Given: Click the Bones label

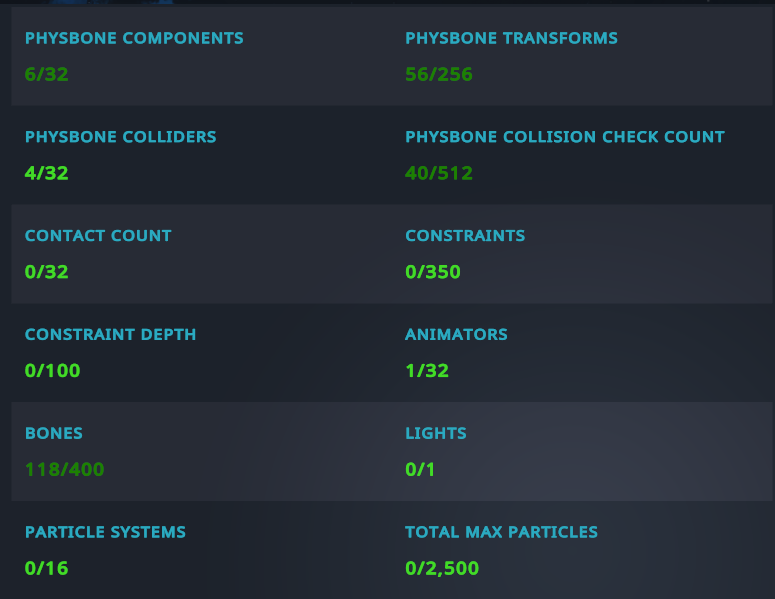Looking at the screenshot, I should (54, 433).
